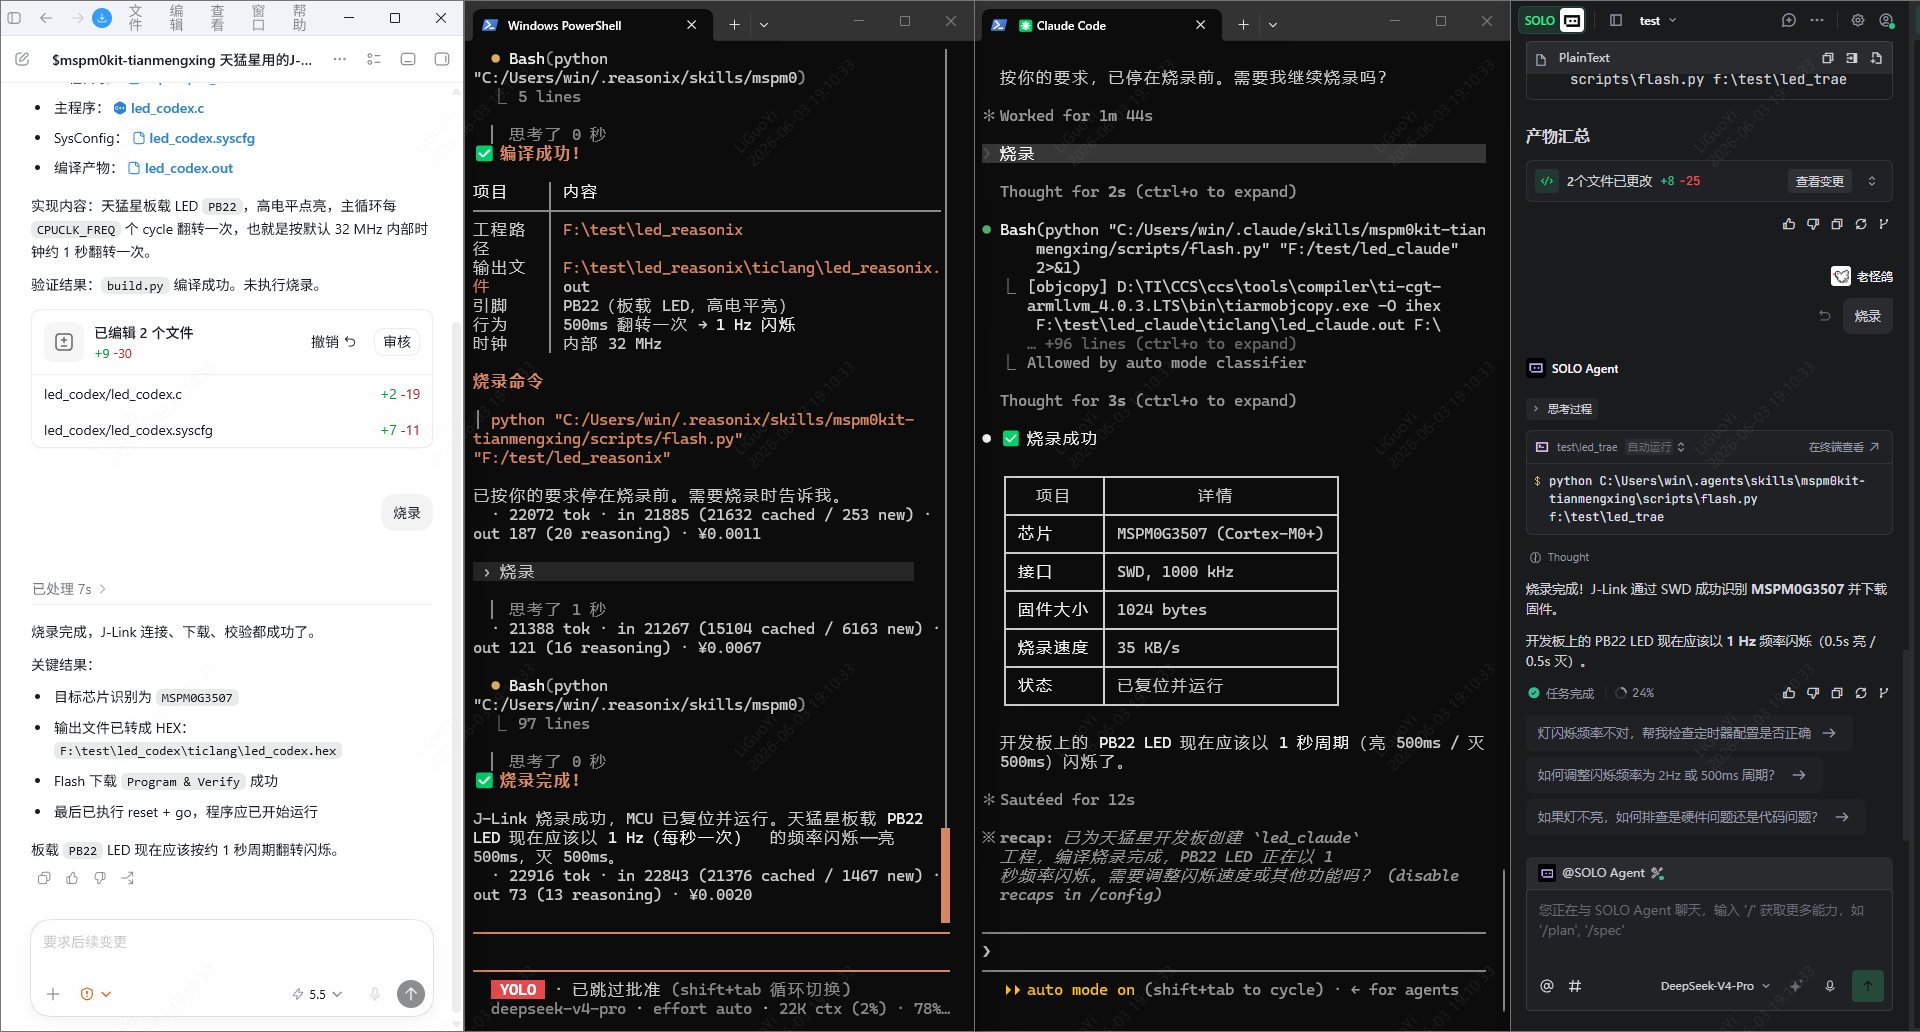Start a new chat with the compose icon
This screenshot has height=1032, width=1920.
pos(22,59)
